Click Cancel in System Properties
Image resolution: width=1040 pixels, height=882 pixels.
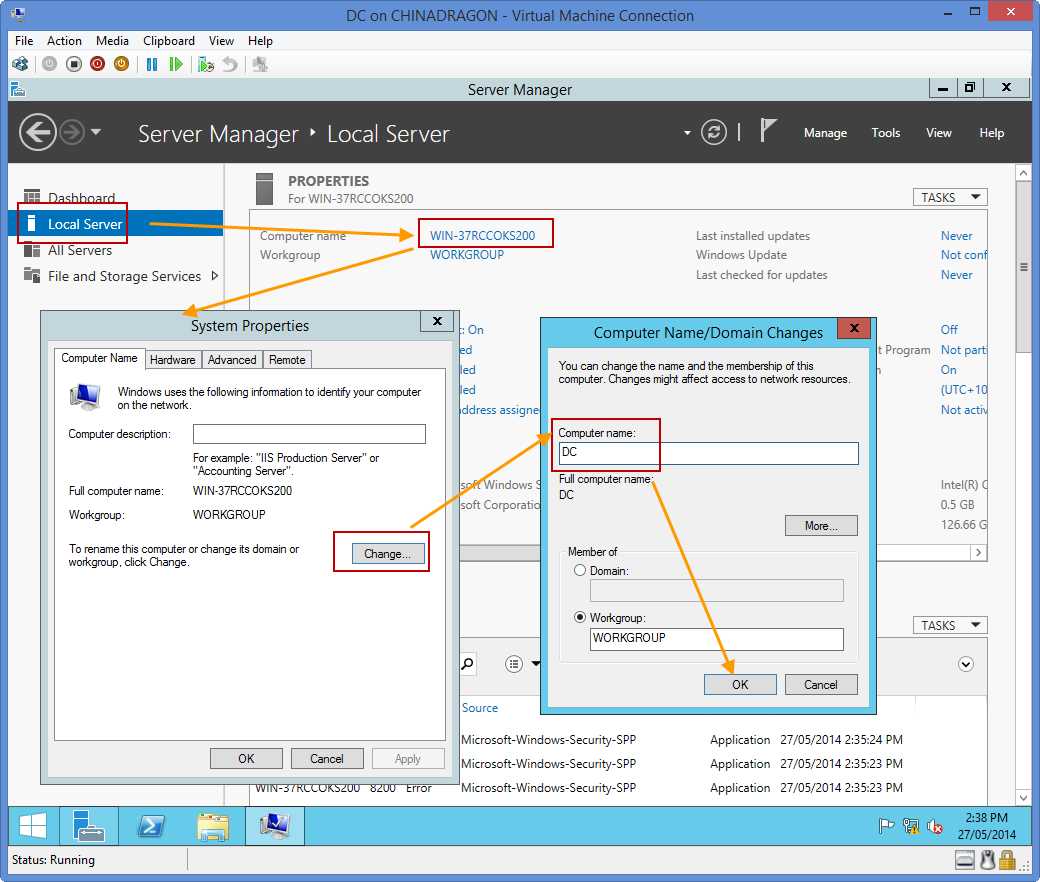tap(327, 758)
